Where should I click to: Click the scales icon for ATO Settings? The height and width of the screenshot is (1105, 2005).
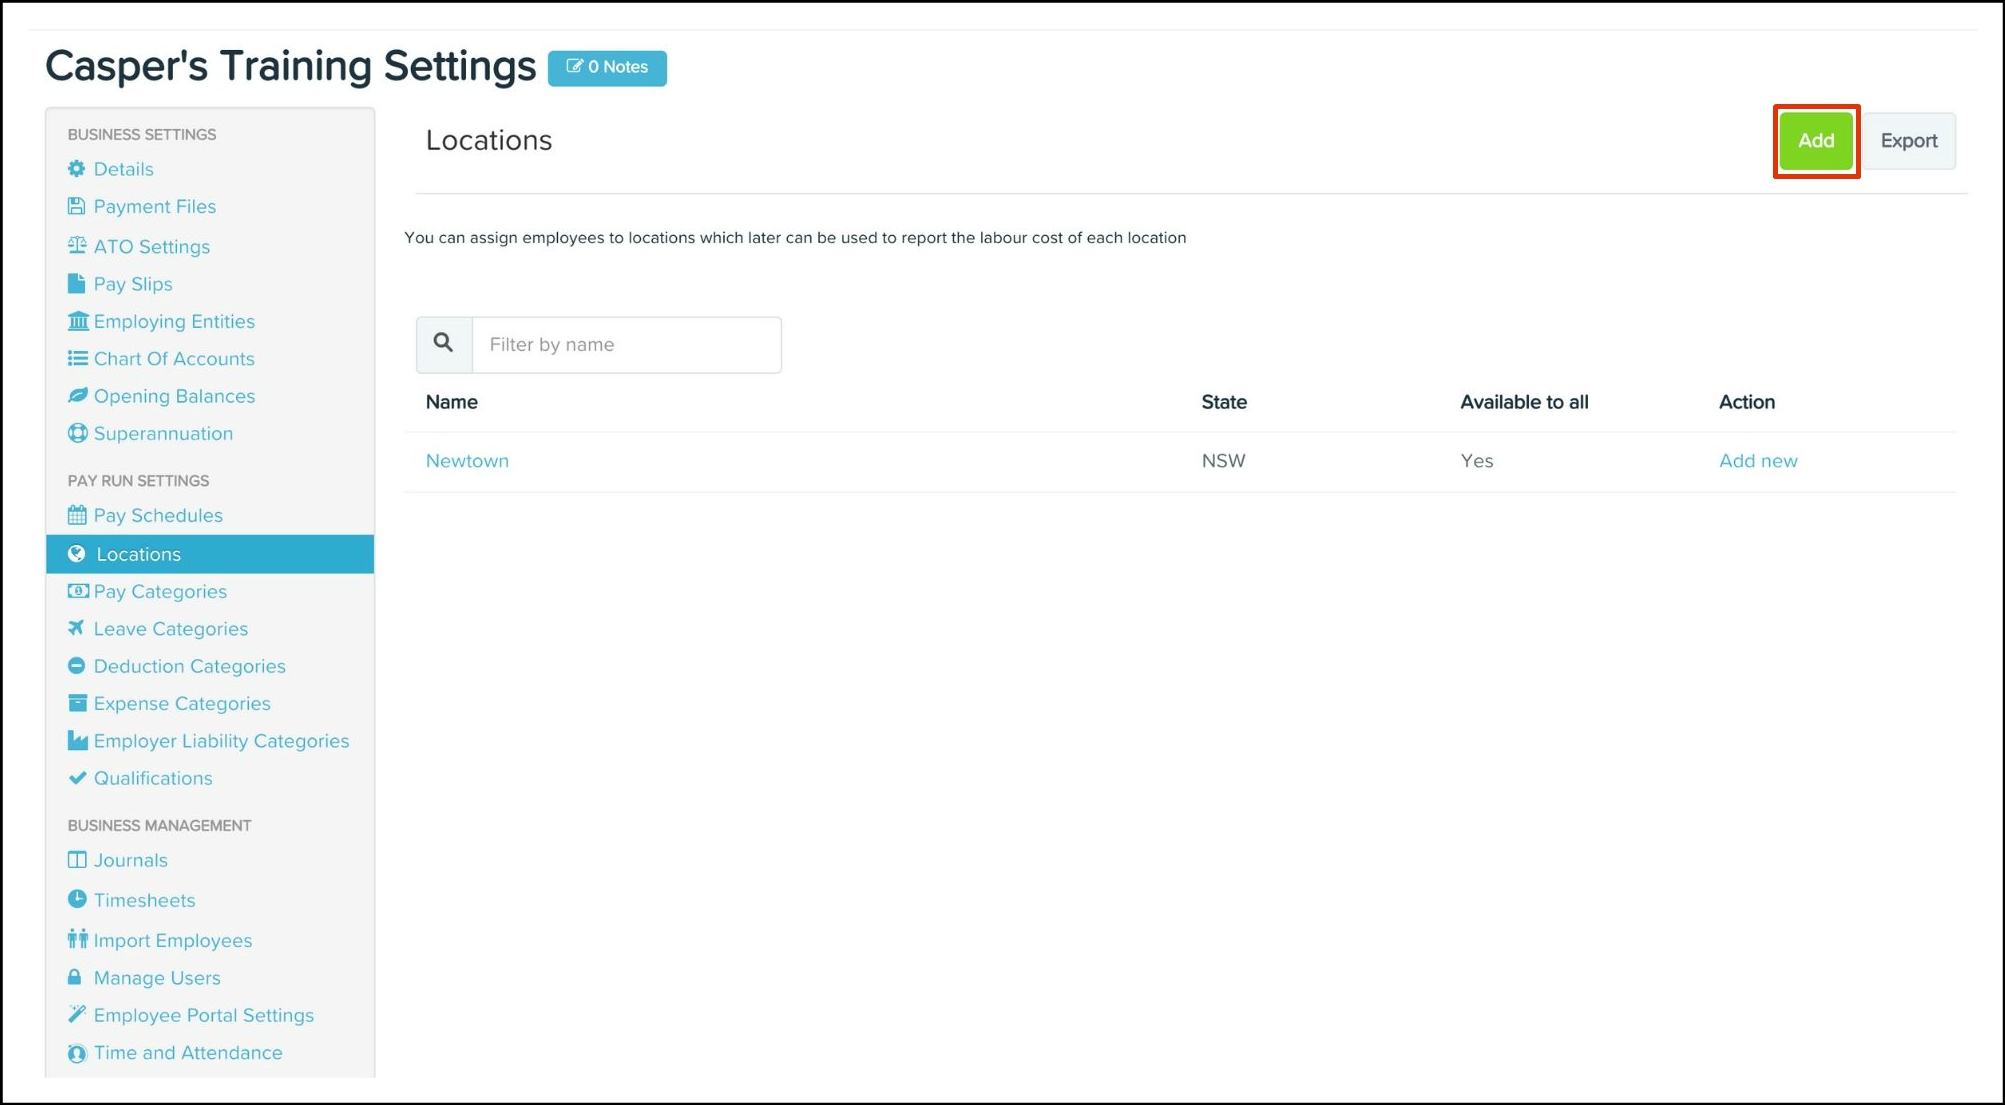[x=76, y=246]
